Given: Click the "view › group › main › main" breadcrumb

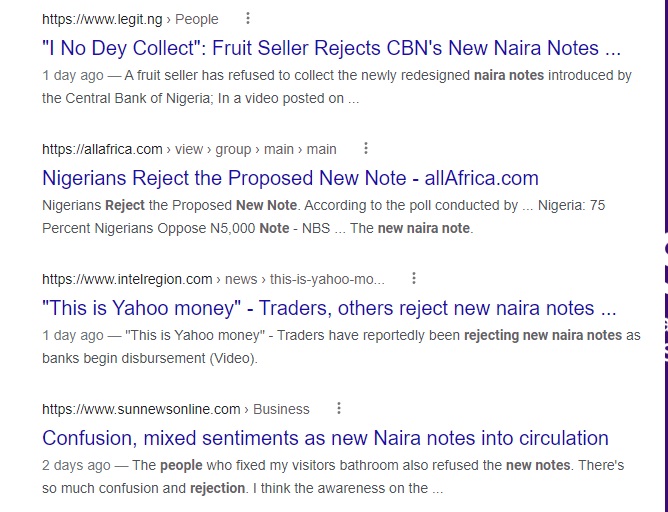Looking at the screenshot, I should pos(256,149).
